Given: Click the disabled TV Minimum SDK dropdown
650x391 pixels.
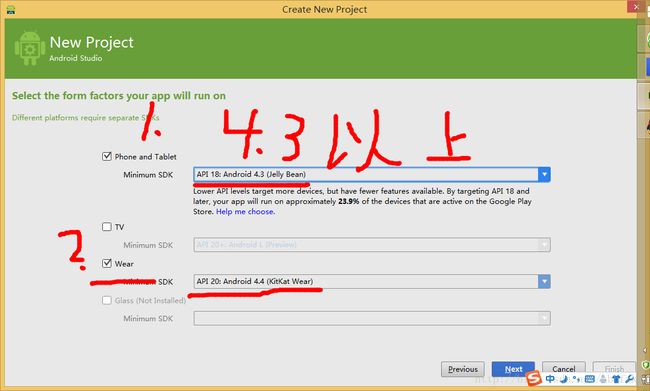Looking at the screenshot, I should pyautogui.click(x=371, y=245).
